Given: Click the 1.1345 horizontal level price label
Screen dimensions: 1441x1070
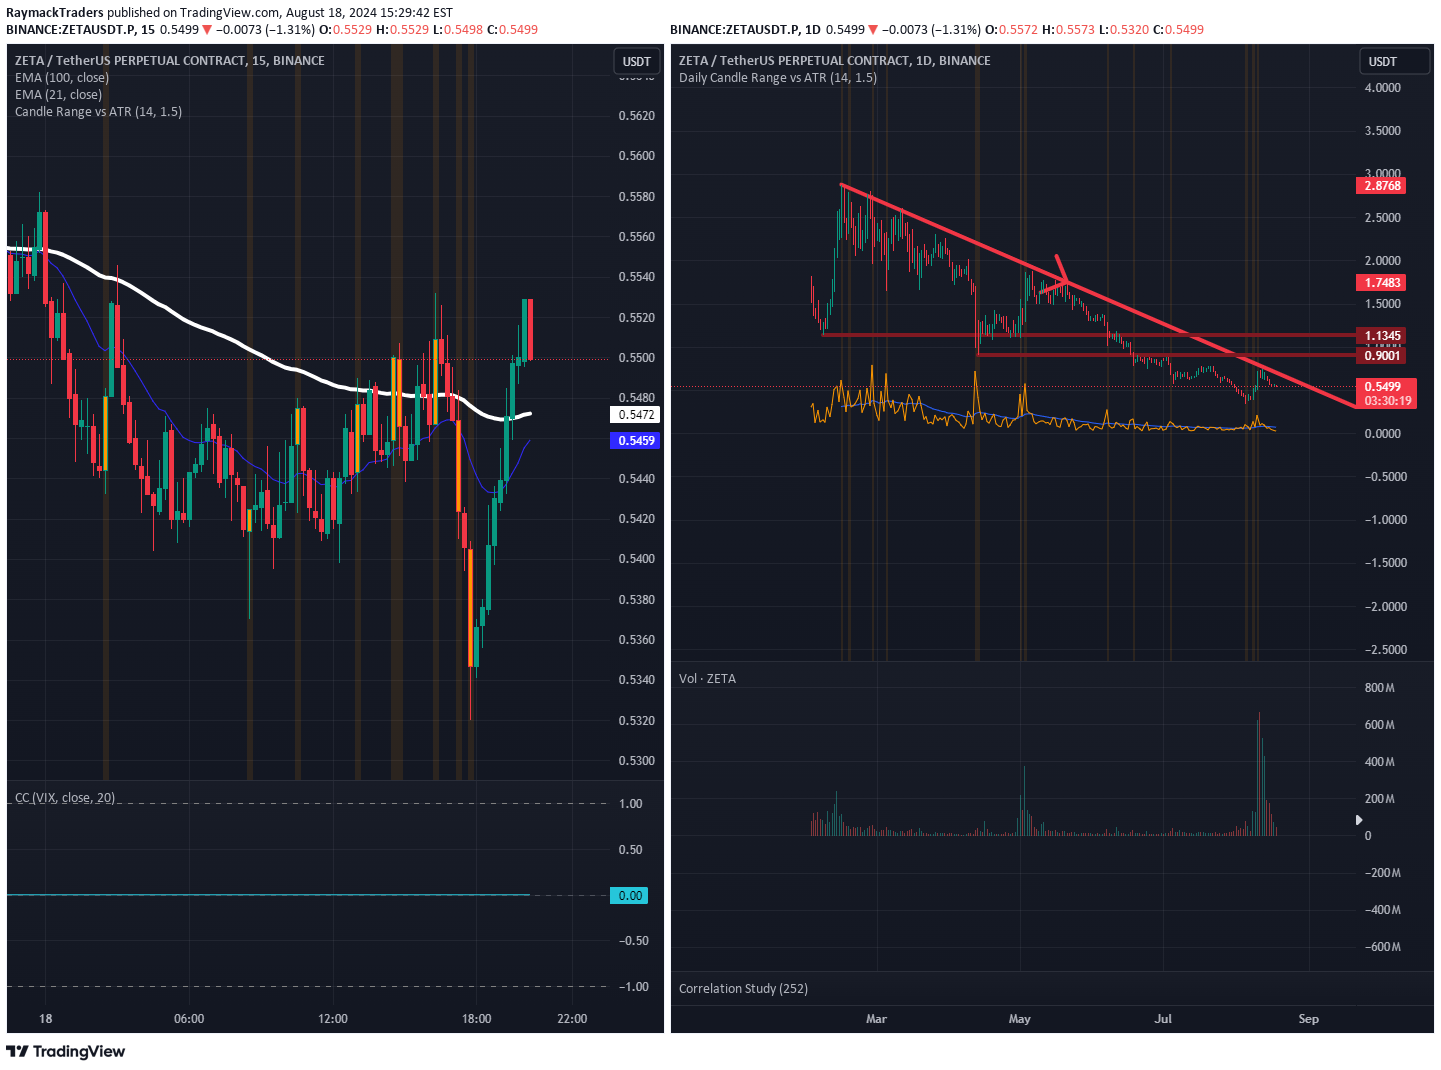Looking at the screenshot, I should pyautogui.click(x=1382, y=336).
